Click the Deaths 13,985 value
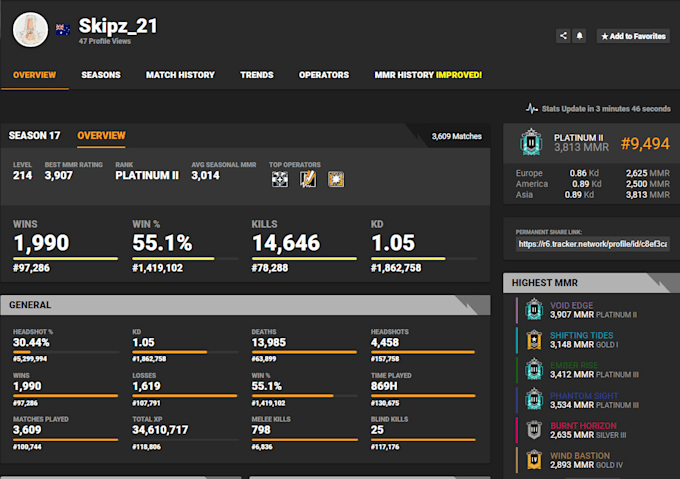Screen dimensions: 680x479 pos(268,342)
